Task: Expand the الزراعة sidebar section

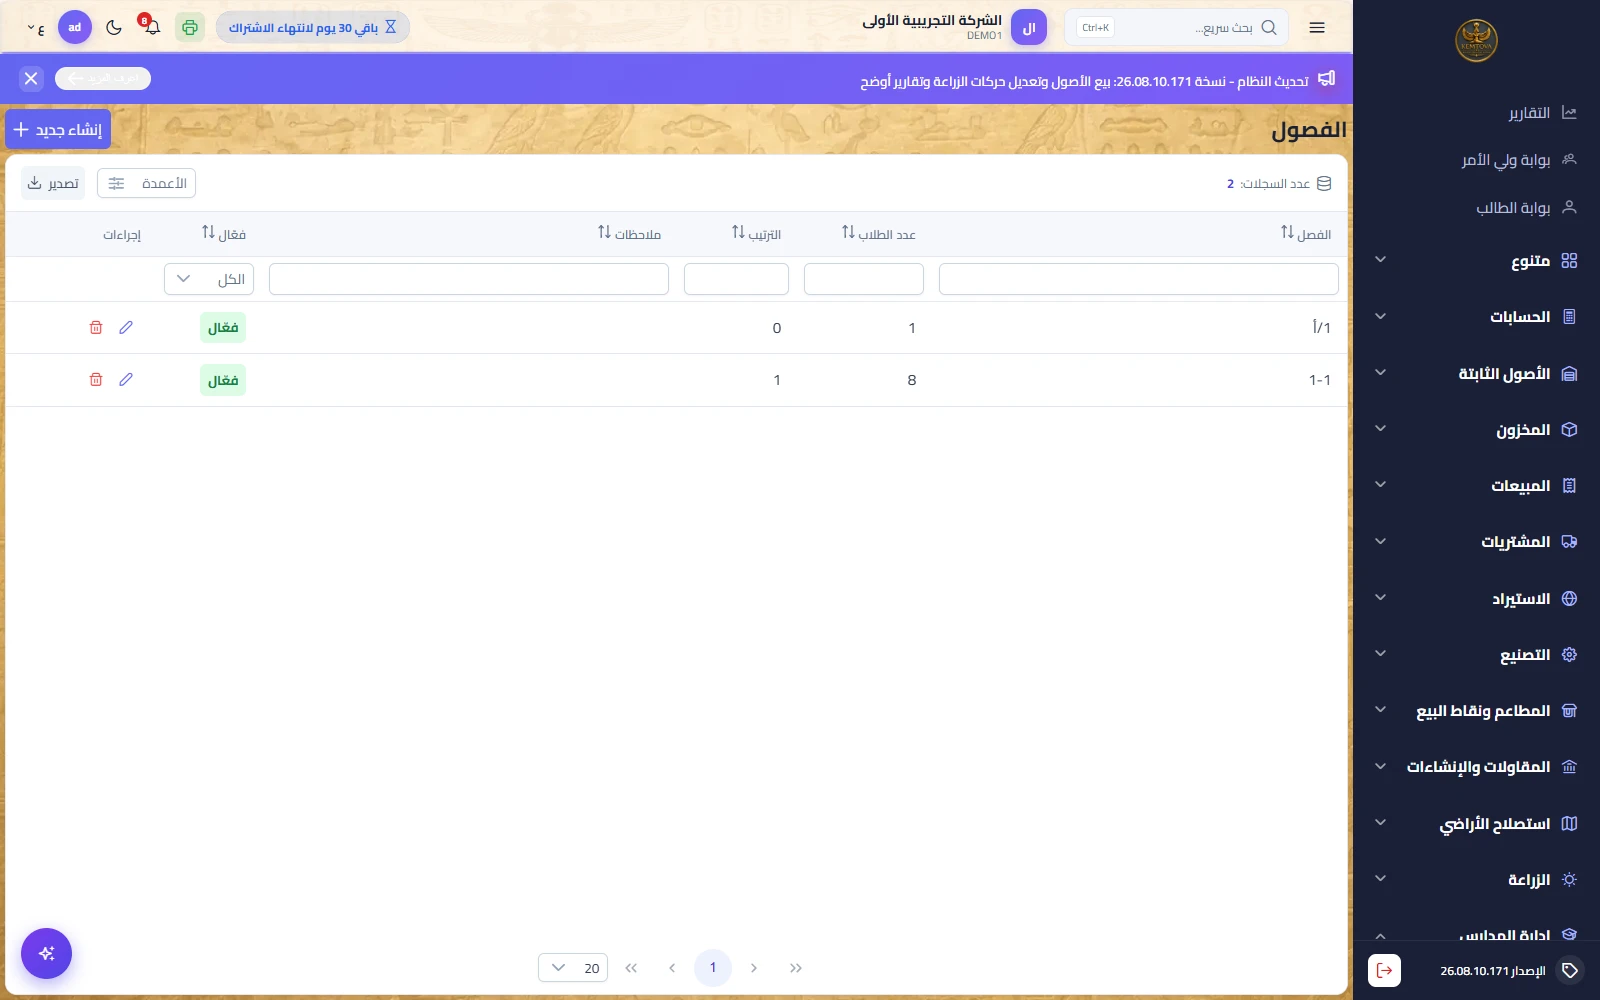Action: pyautogui.click(x=1476, y=880)
